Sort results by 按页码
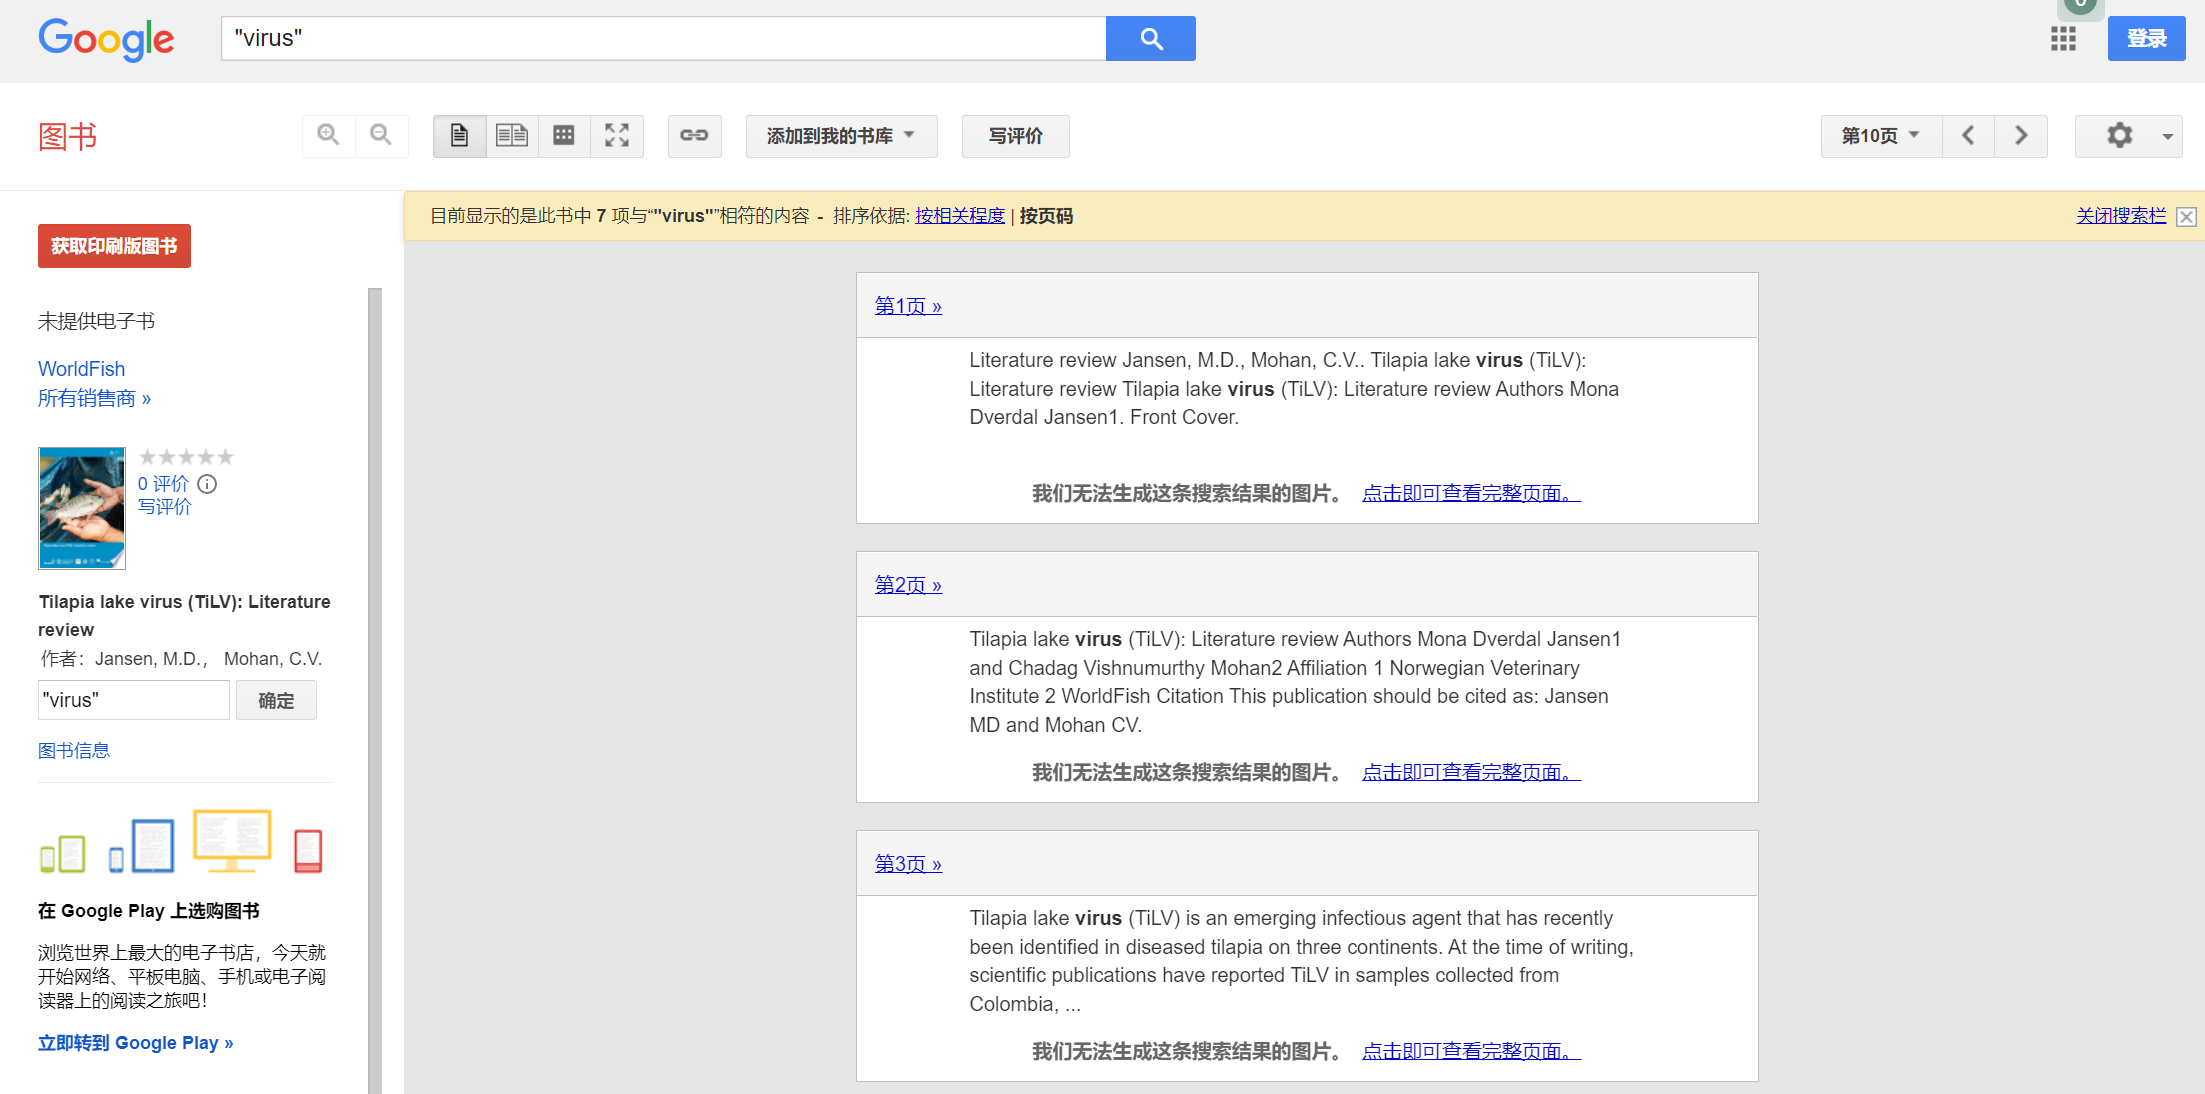Screen dimensions: 2205x1094 (1046, 216)
